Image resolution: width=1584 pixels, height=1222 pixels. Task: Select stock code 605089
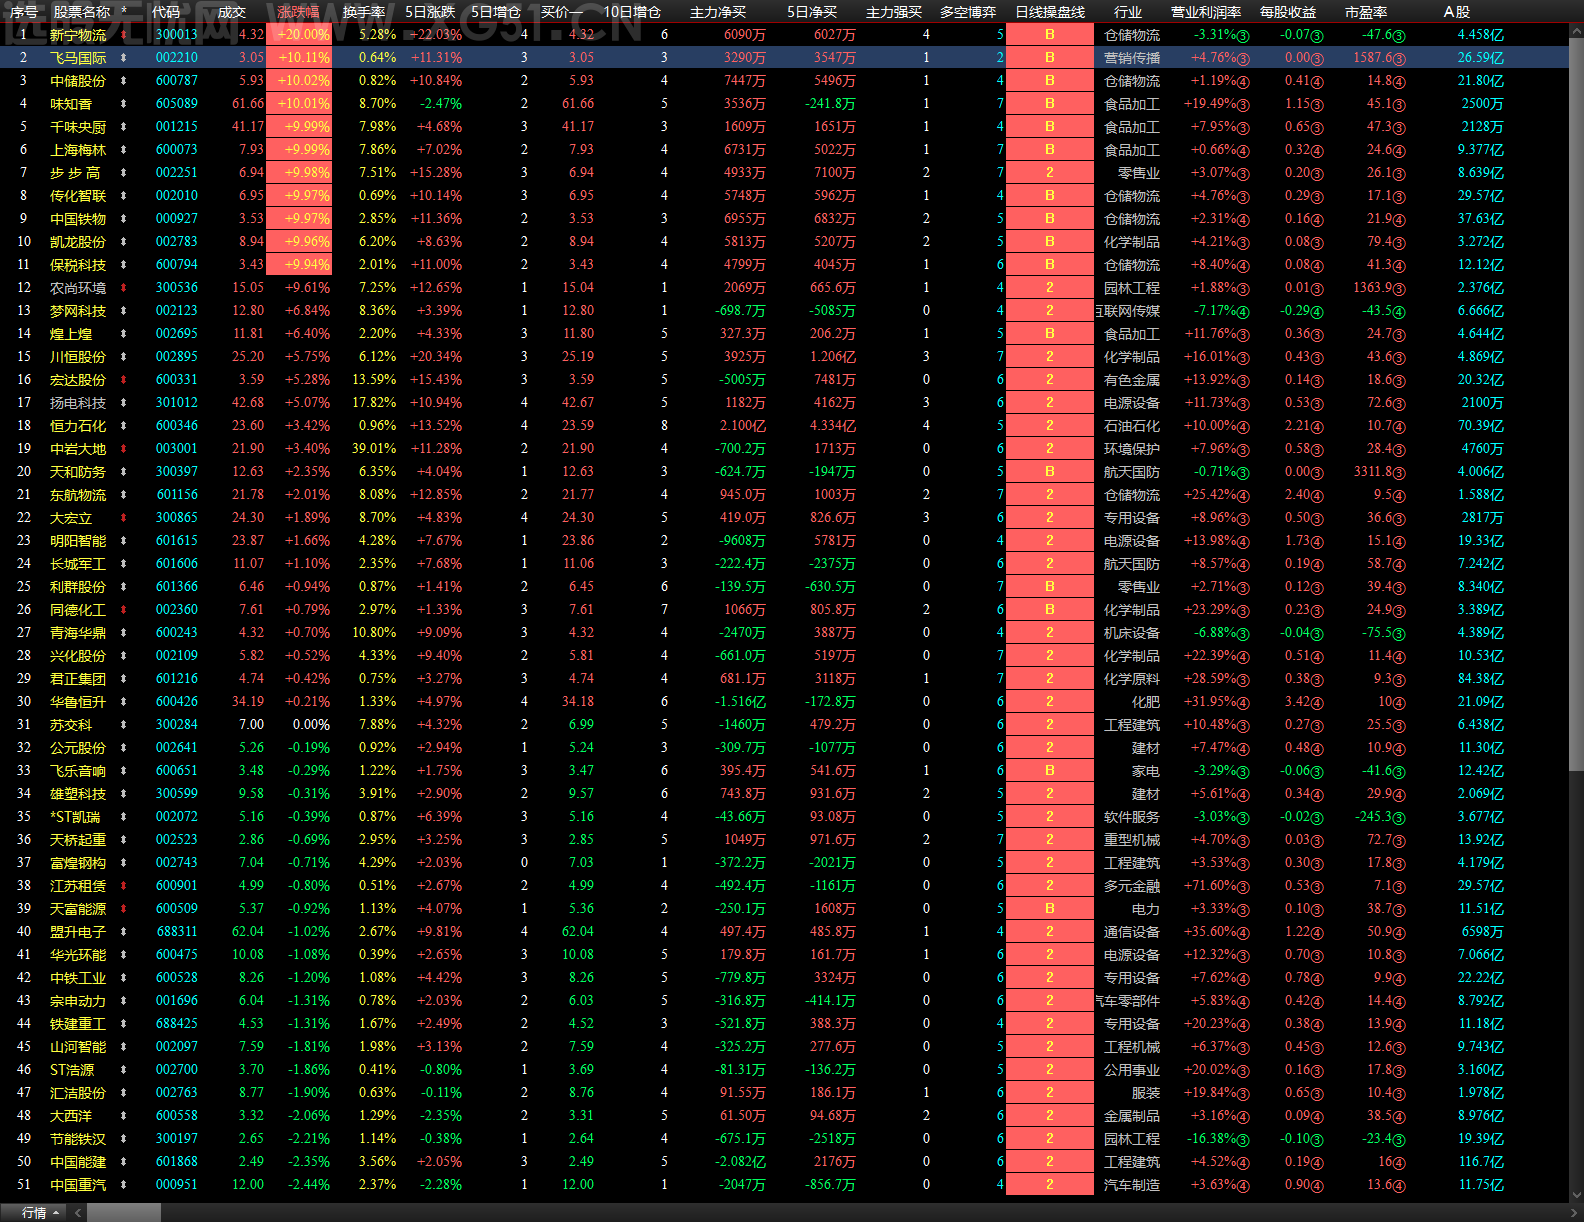177,104
